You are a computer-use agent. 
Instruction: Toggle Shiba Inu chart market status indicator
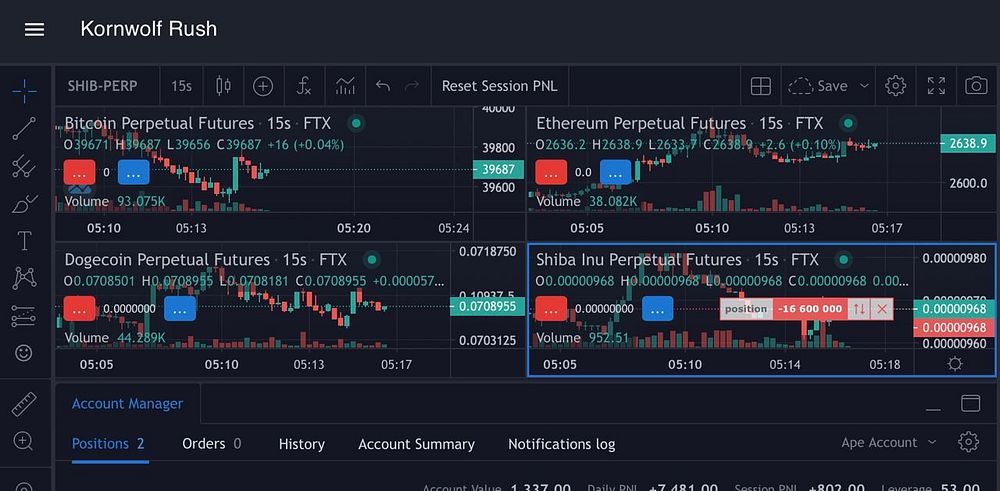(x=843, y=259)
